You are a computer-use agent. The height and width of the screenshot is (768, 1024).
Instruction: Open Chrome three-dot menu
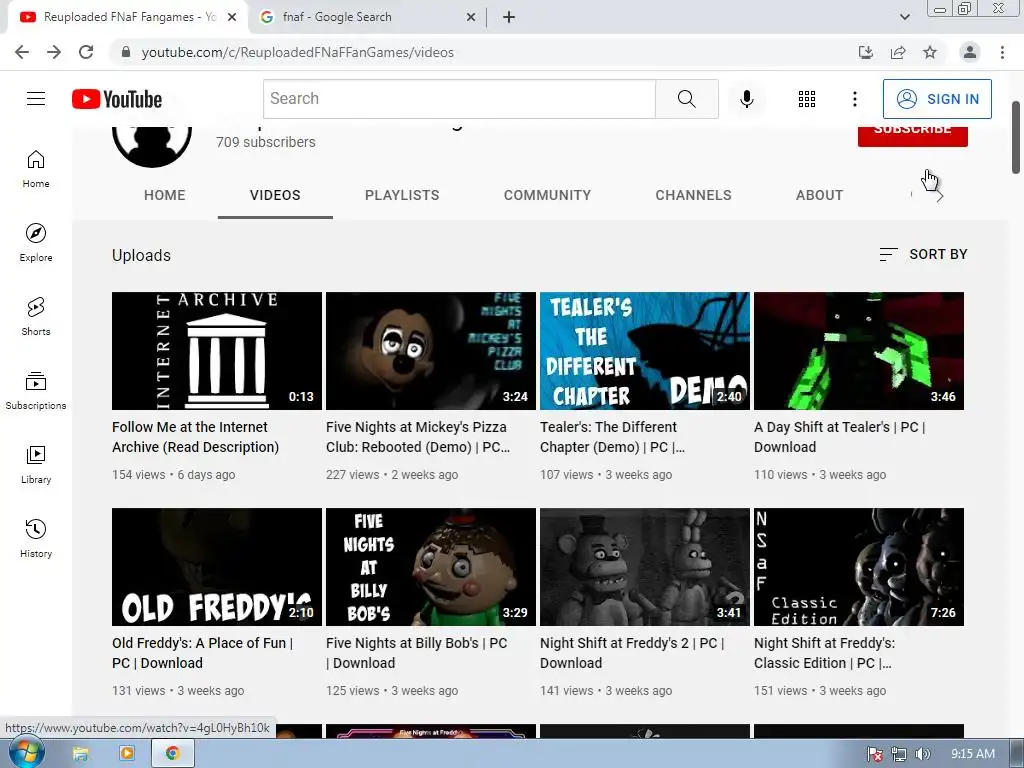1002,52
